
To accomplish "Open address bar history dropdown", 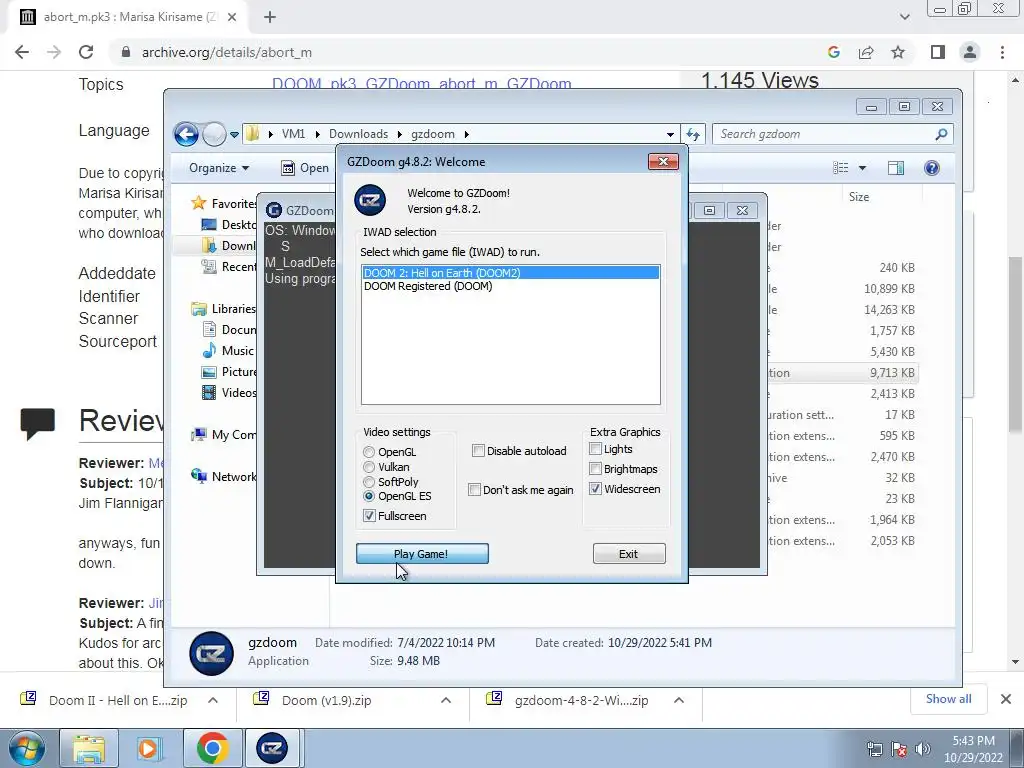I will click(x=670, y=135).
